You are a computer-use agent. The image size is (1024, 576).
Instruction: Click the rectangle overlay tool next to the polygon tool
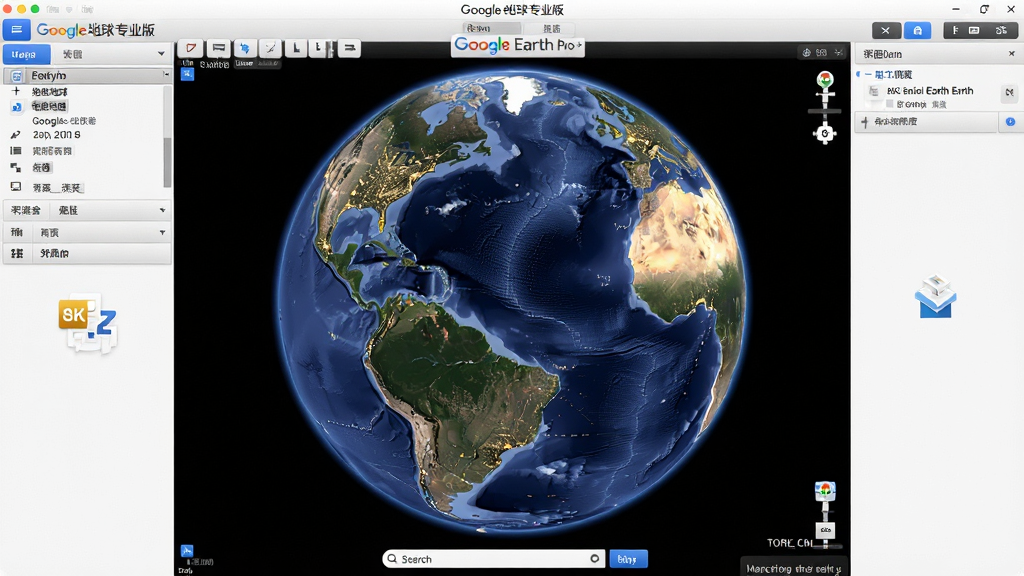tap(218, 48)
